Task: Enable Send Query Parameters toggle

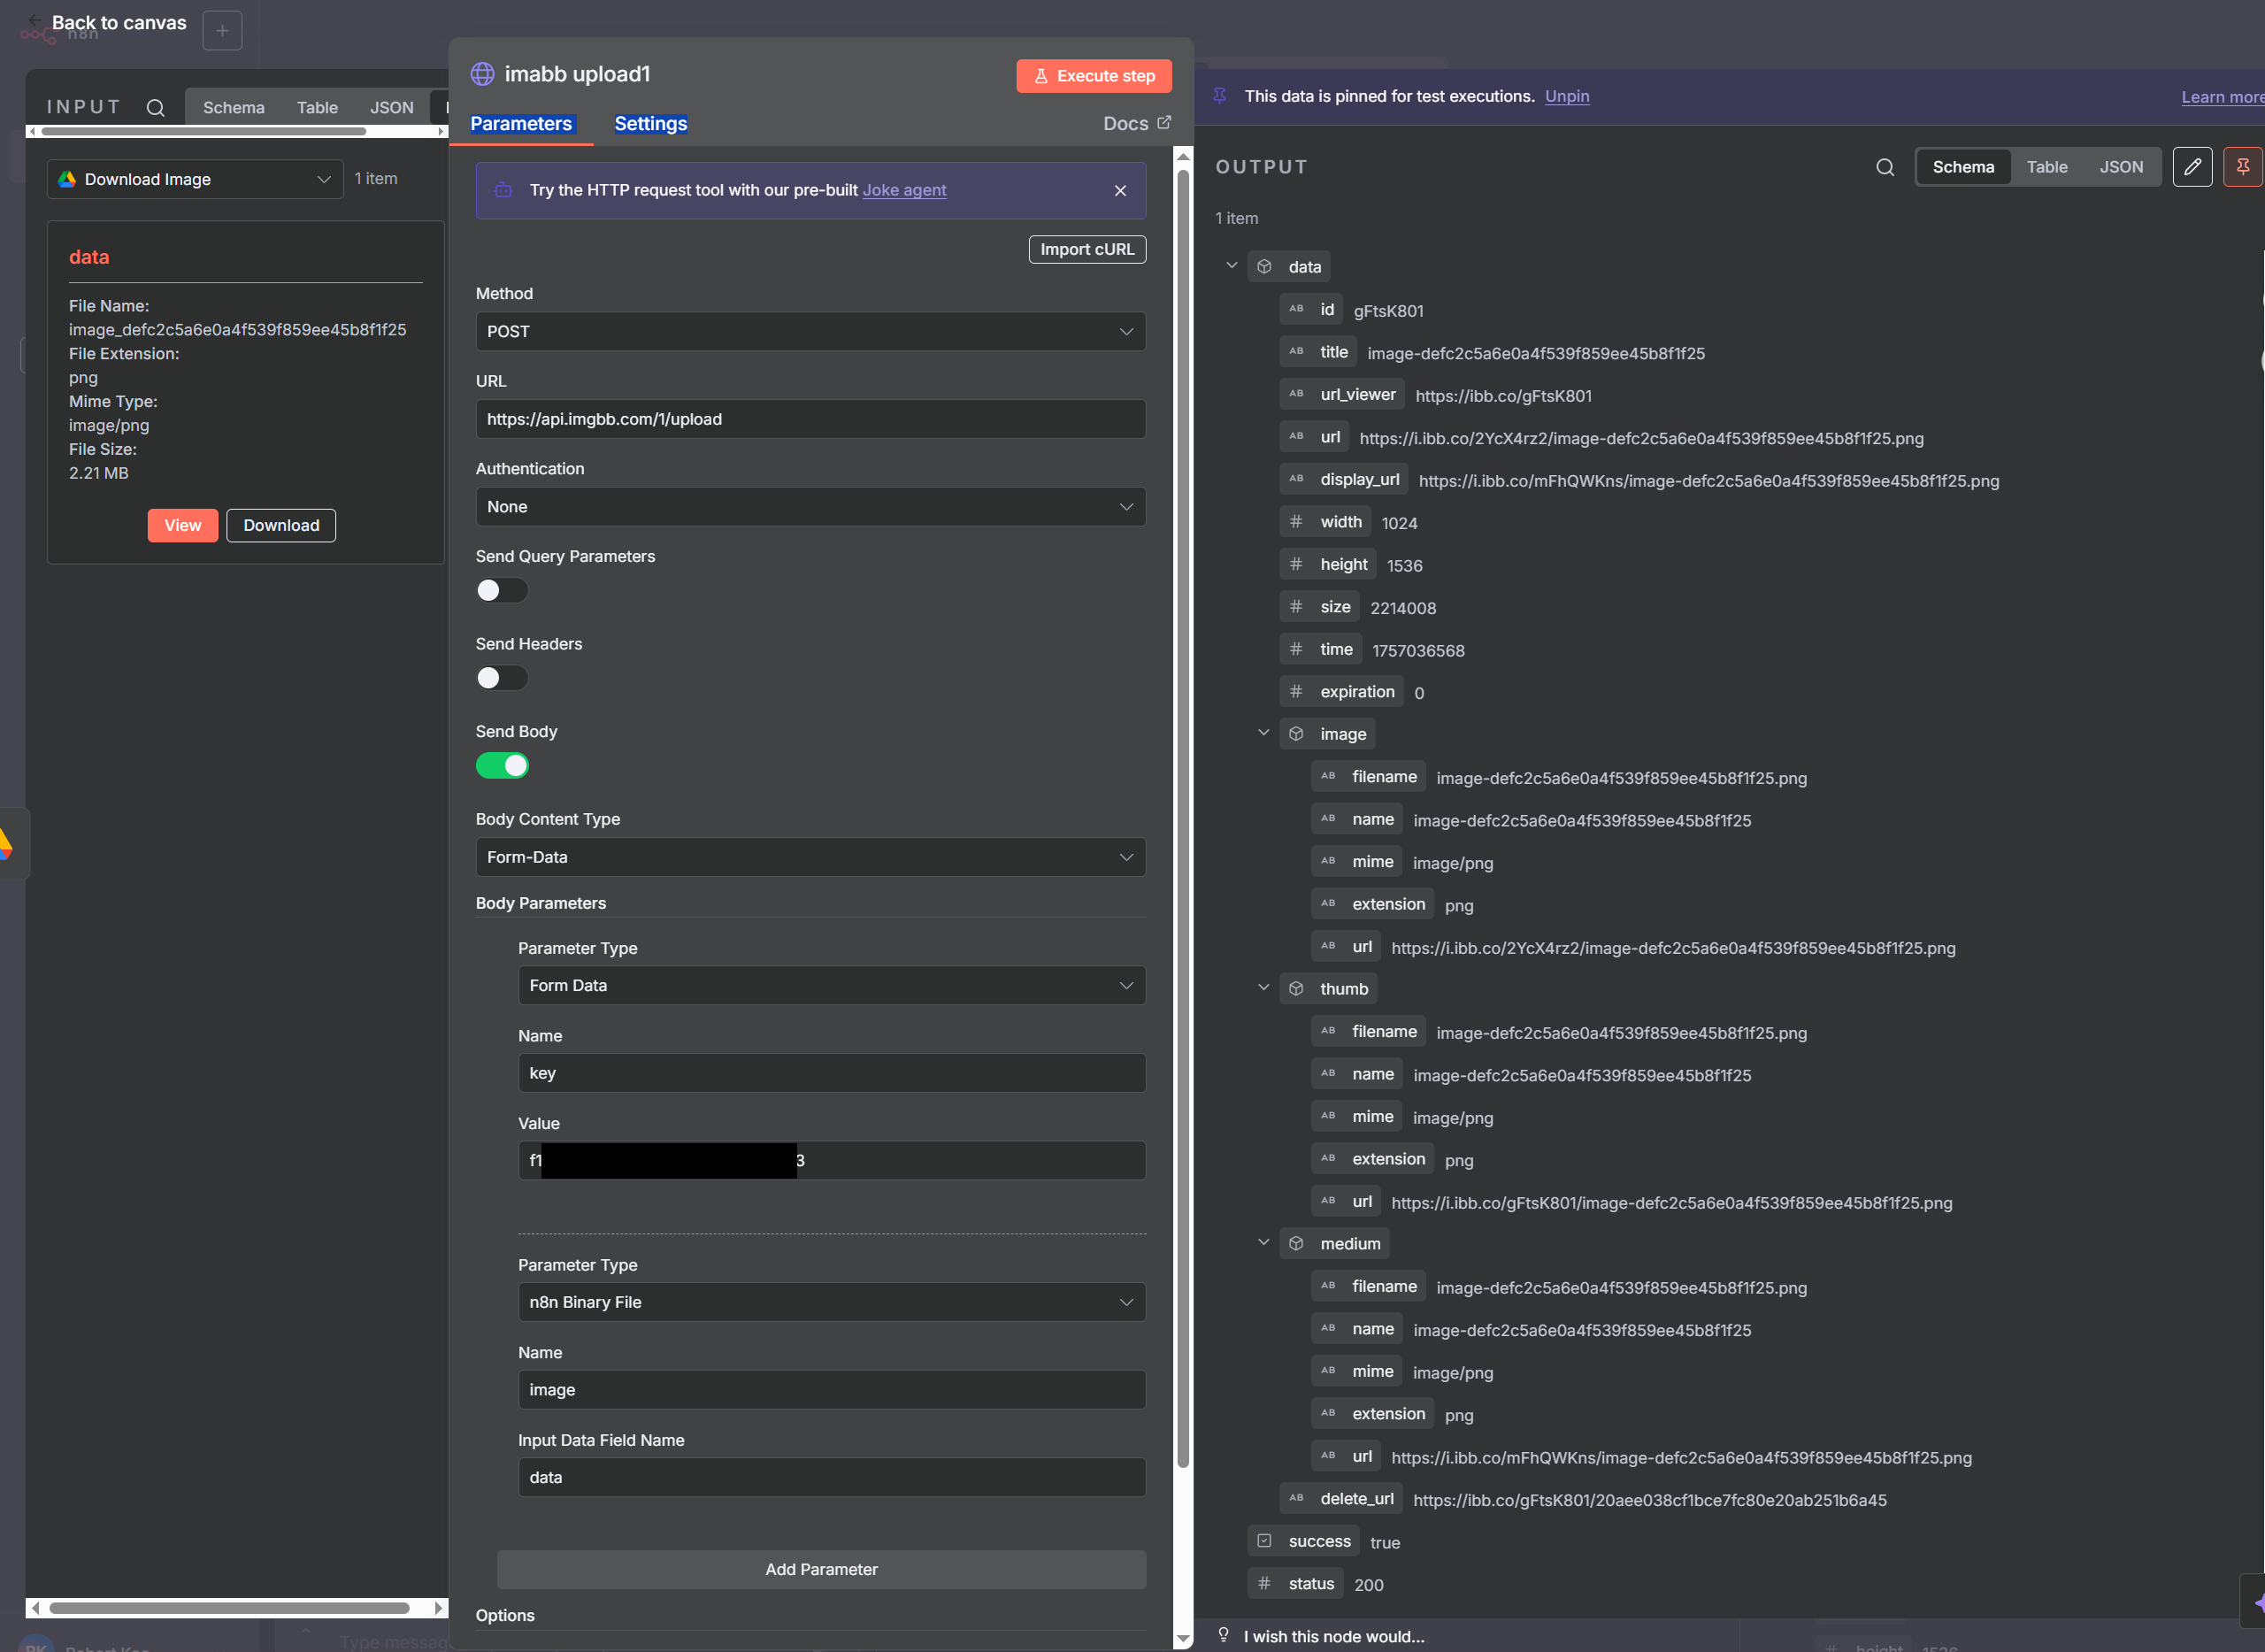Action: tap(501, 591)
